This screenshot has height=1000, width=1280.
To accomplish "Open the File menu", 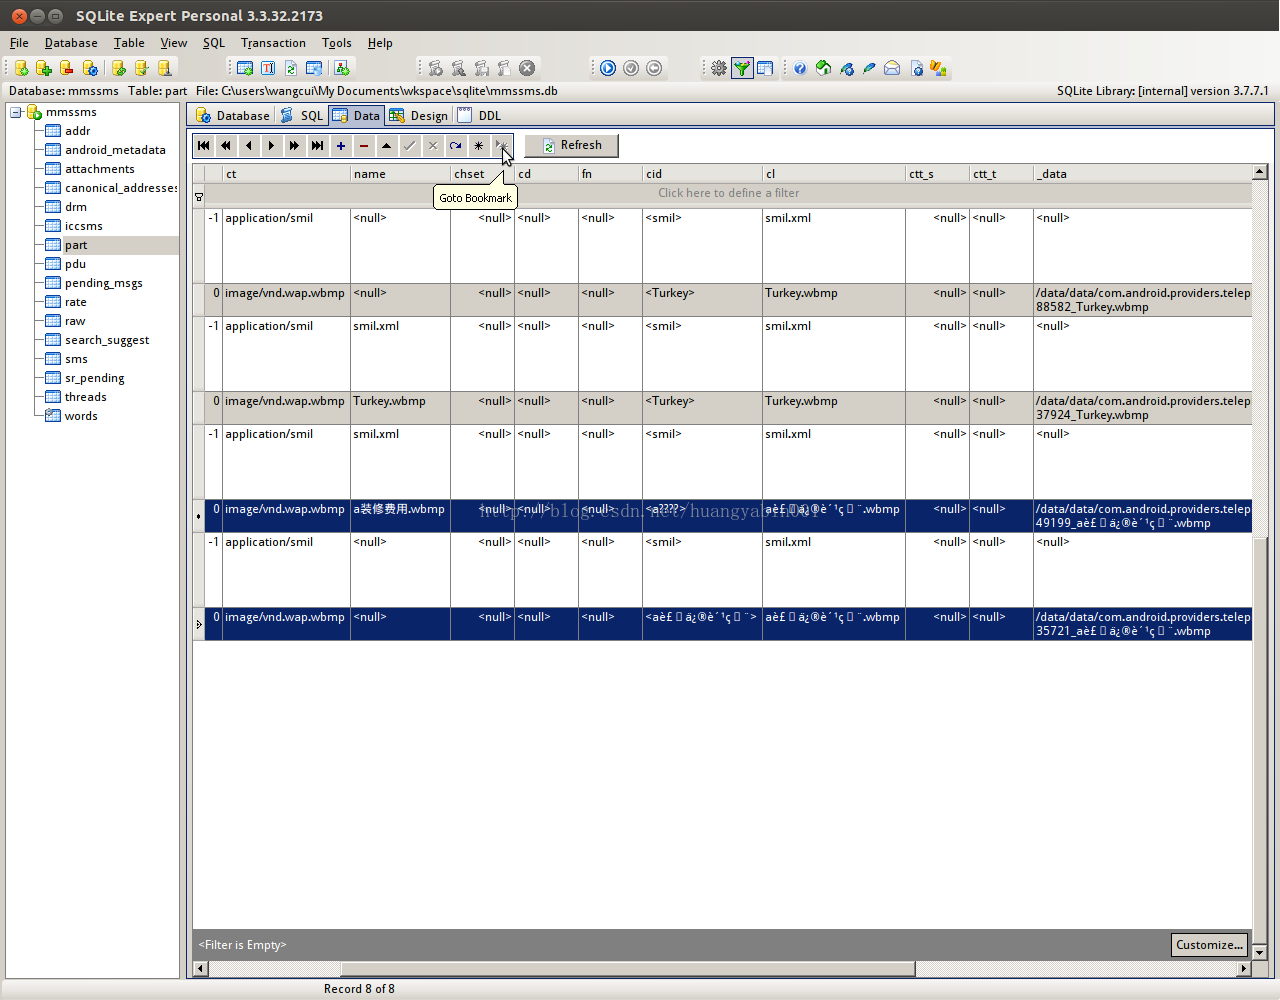I will [x=19, y=43].
